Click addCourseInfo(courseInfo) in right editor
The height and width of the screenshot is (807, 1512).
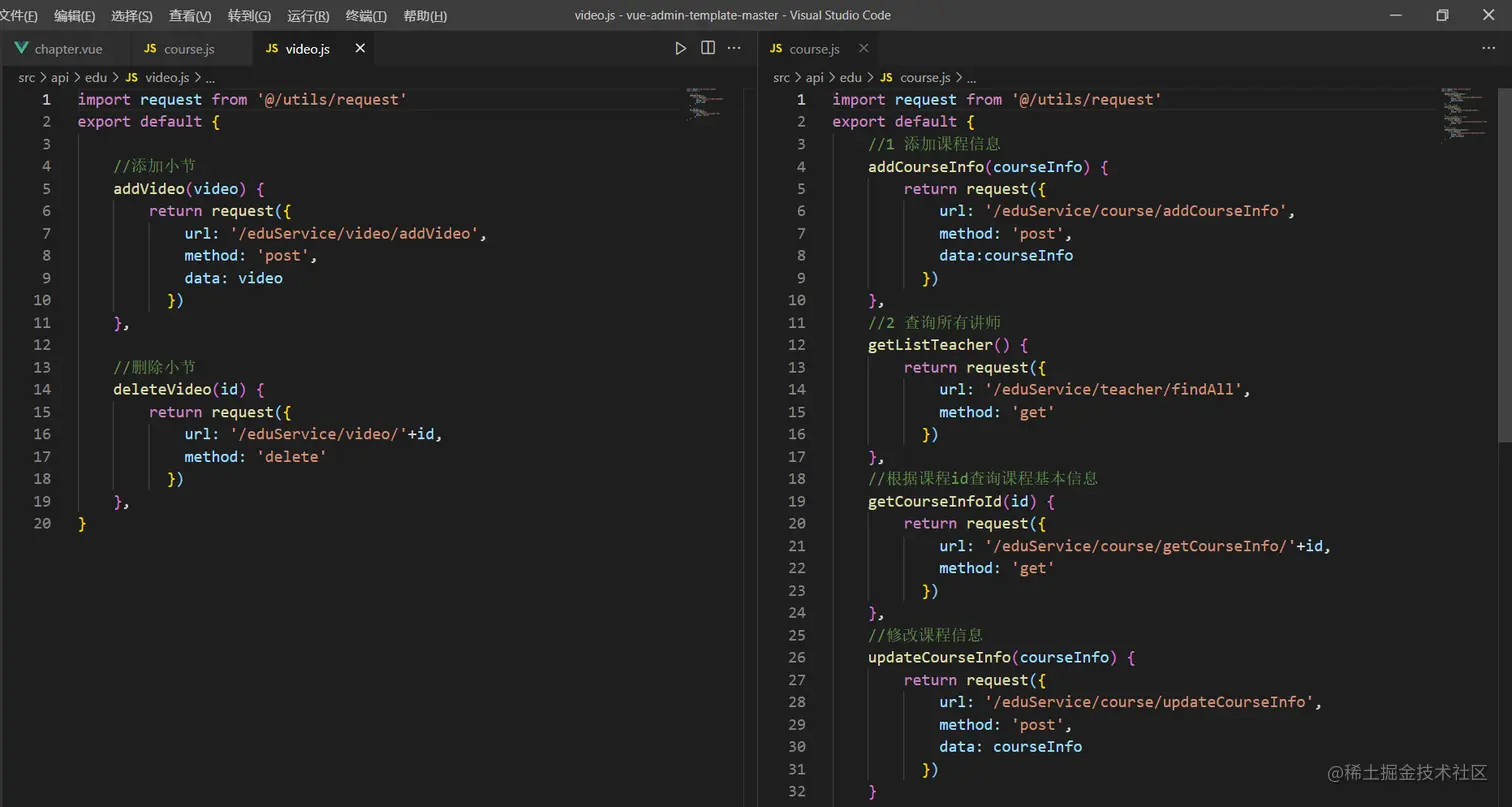coord(979,167)
